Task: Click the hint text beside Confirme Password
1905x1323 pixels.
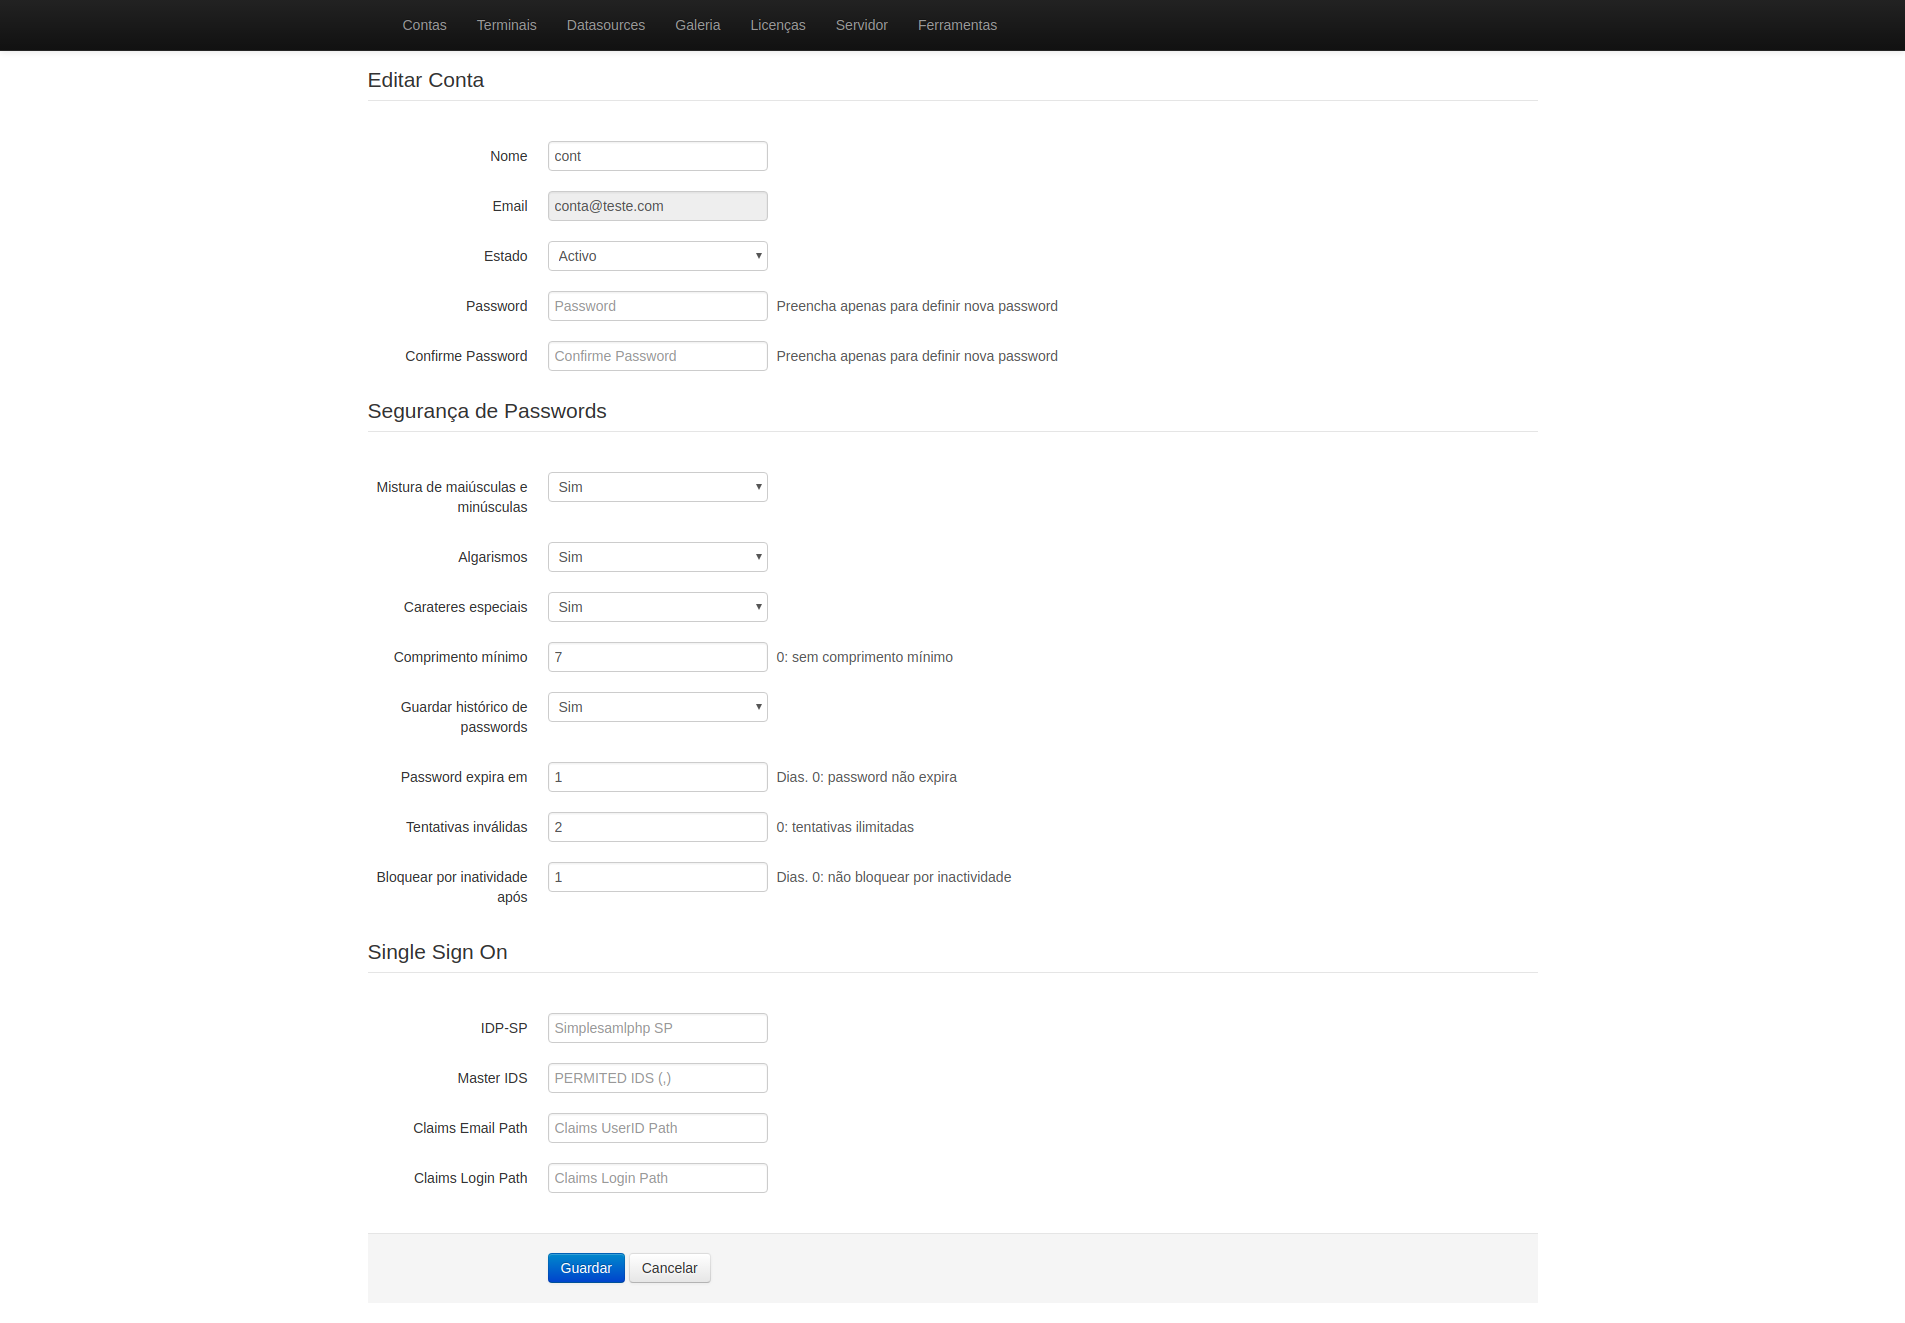Action: (917, 356)
